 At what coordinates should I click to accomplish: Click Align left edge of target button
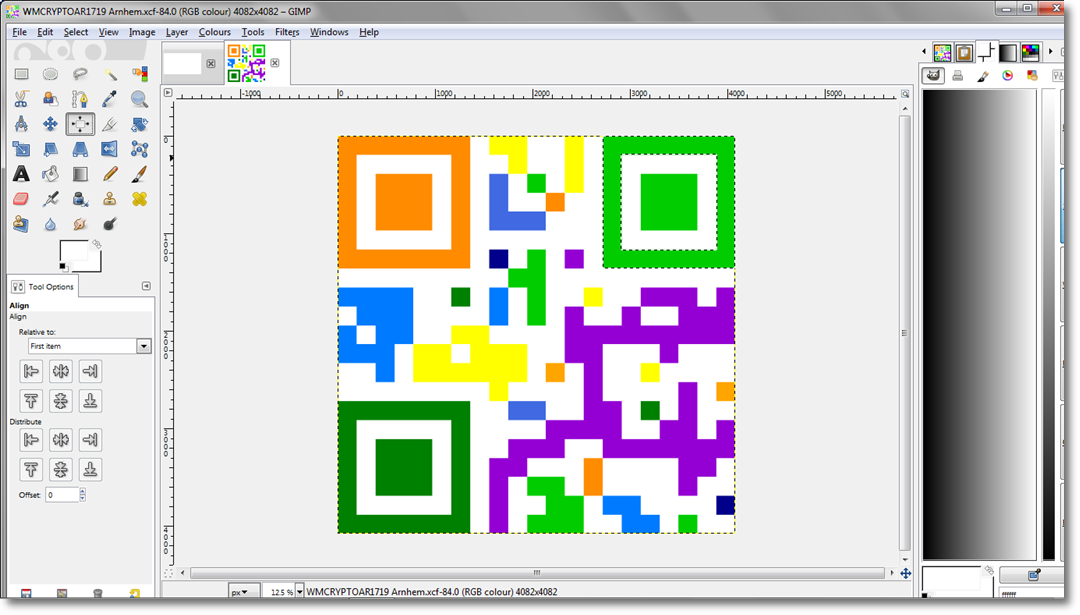click(31, 371)
